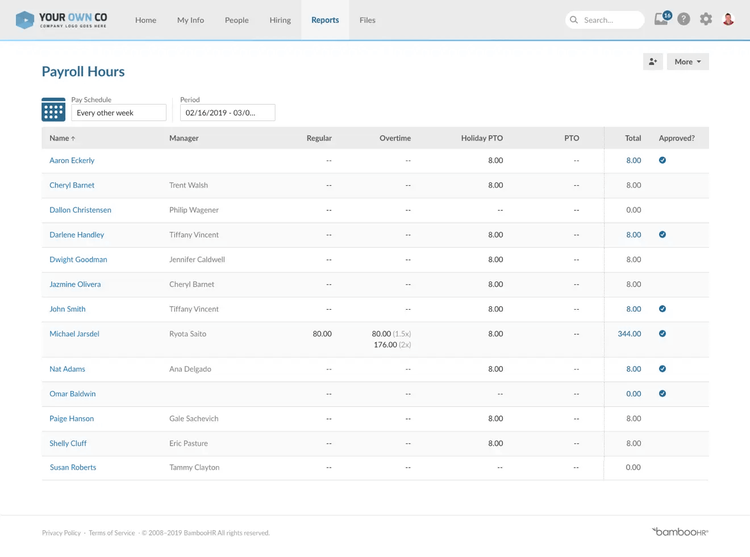
Task: Sort by the Holiday PTO column header
Action: tap(482, 138)
